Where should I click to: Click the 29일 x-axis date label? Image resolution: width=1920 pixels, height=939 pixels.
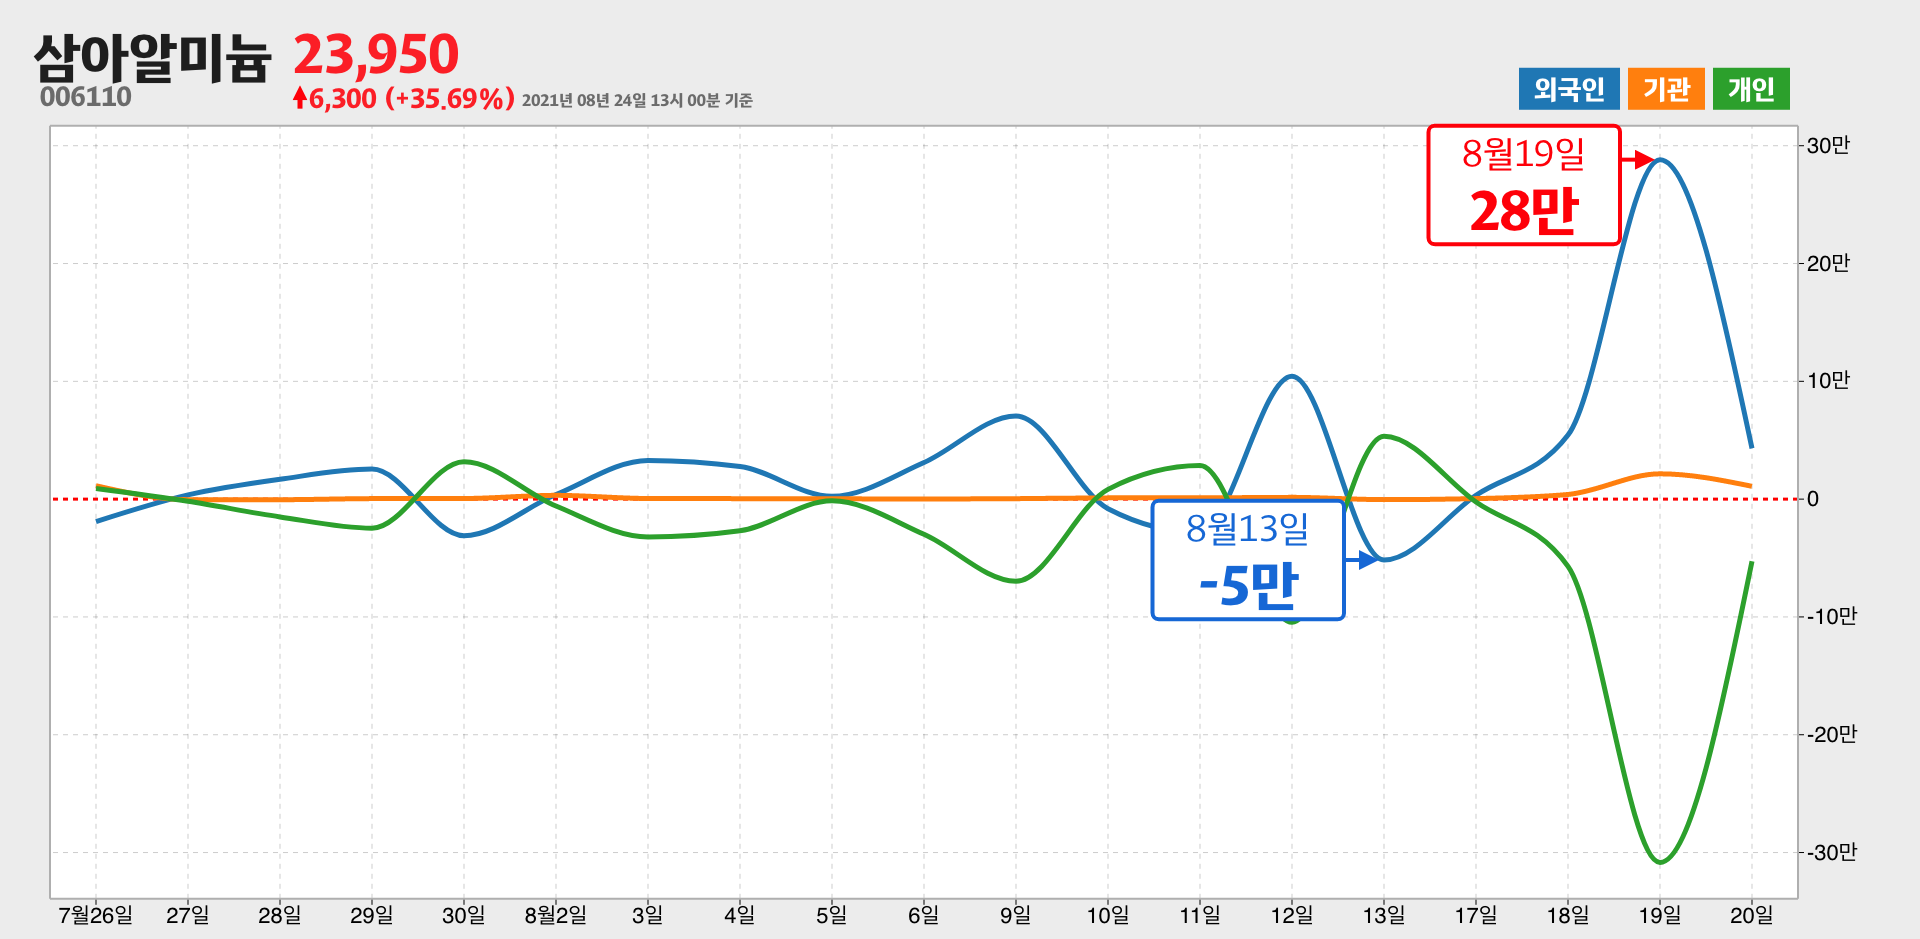pyautogui.click(x=372, y=915)
